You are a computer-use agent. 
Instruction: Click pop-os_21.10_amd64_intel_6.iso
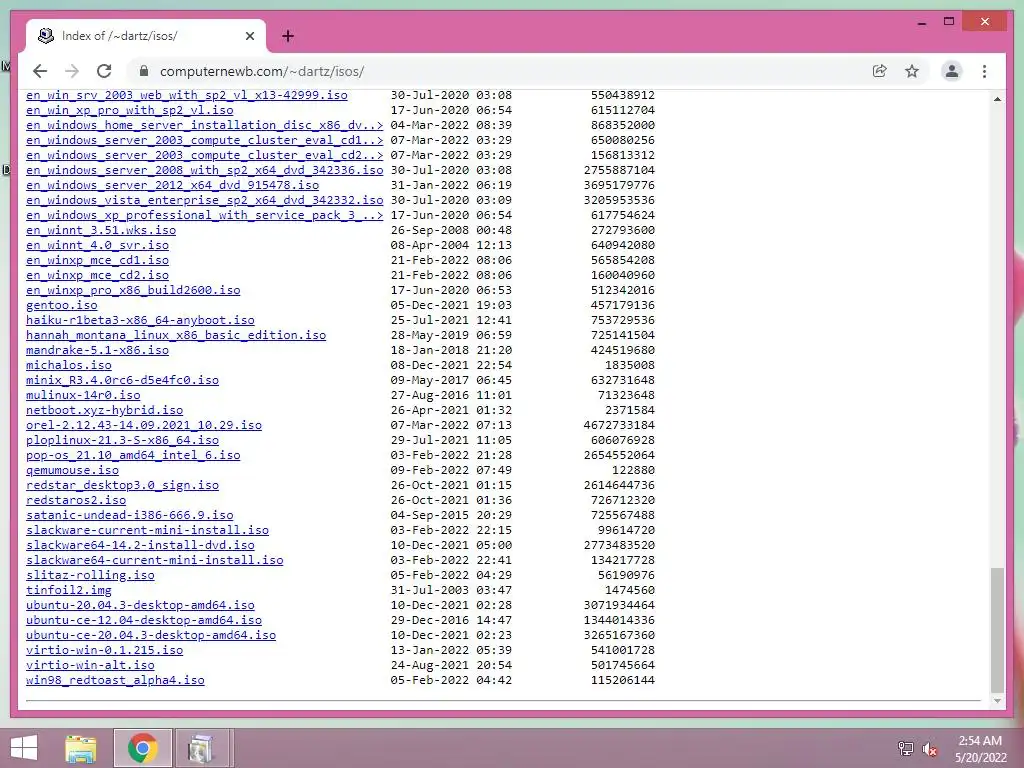(133, 456)
